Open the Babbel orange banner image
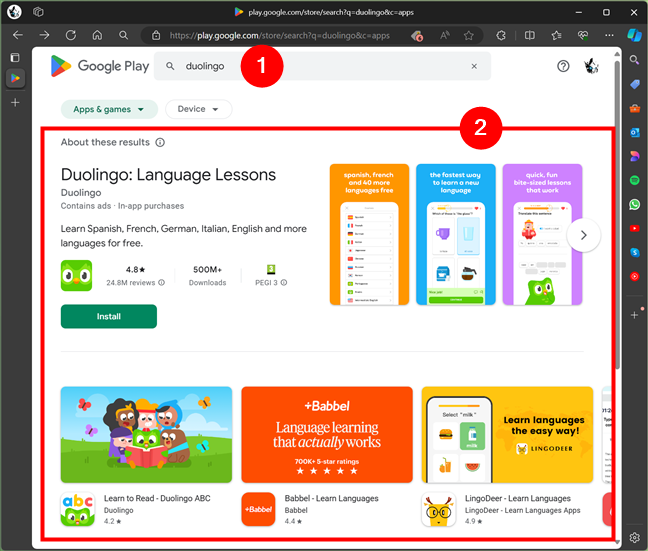The image size is (648, 551). [x=327, y=434]
